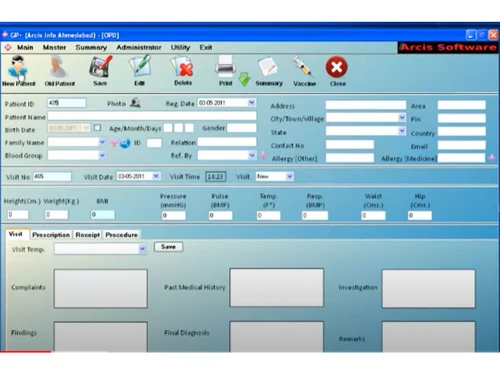Viewport: 500px width, 375px height.
Task: Click the Final Diagnosis text box
Action: click(x=277, y=337)
